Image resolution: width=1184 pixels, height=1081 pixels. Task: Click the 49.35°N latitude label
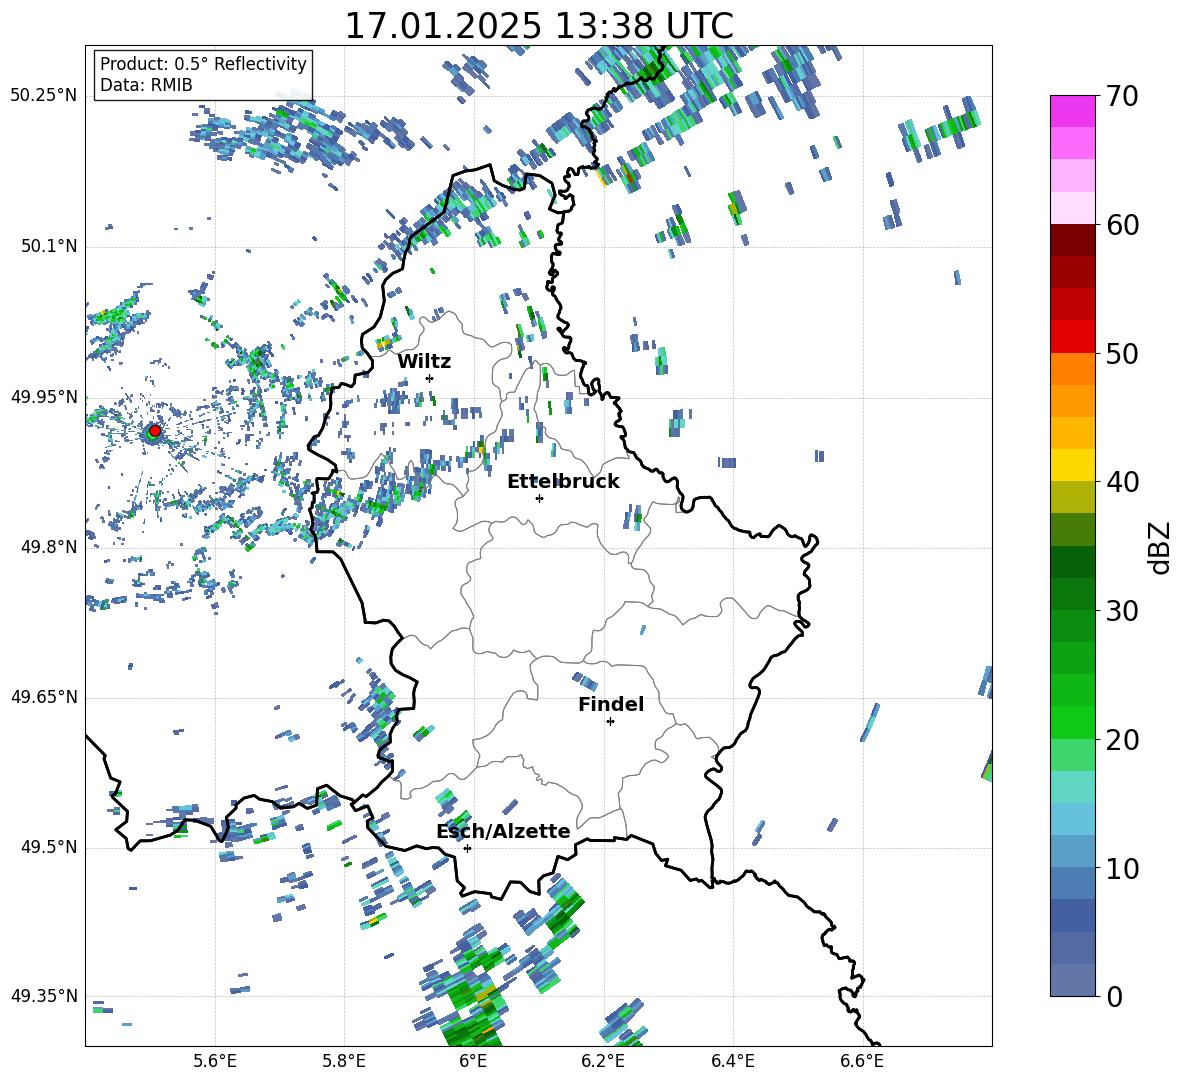point(44,996)
